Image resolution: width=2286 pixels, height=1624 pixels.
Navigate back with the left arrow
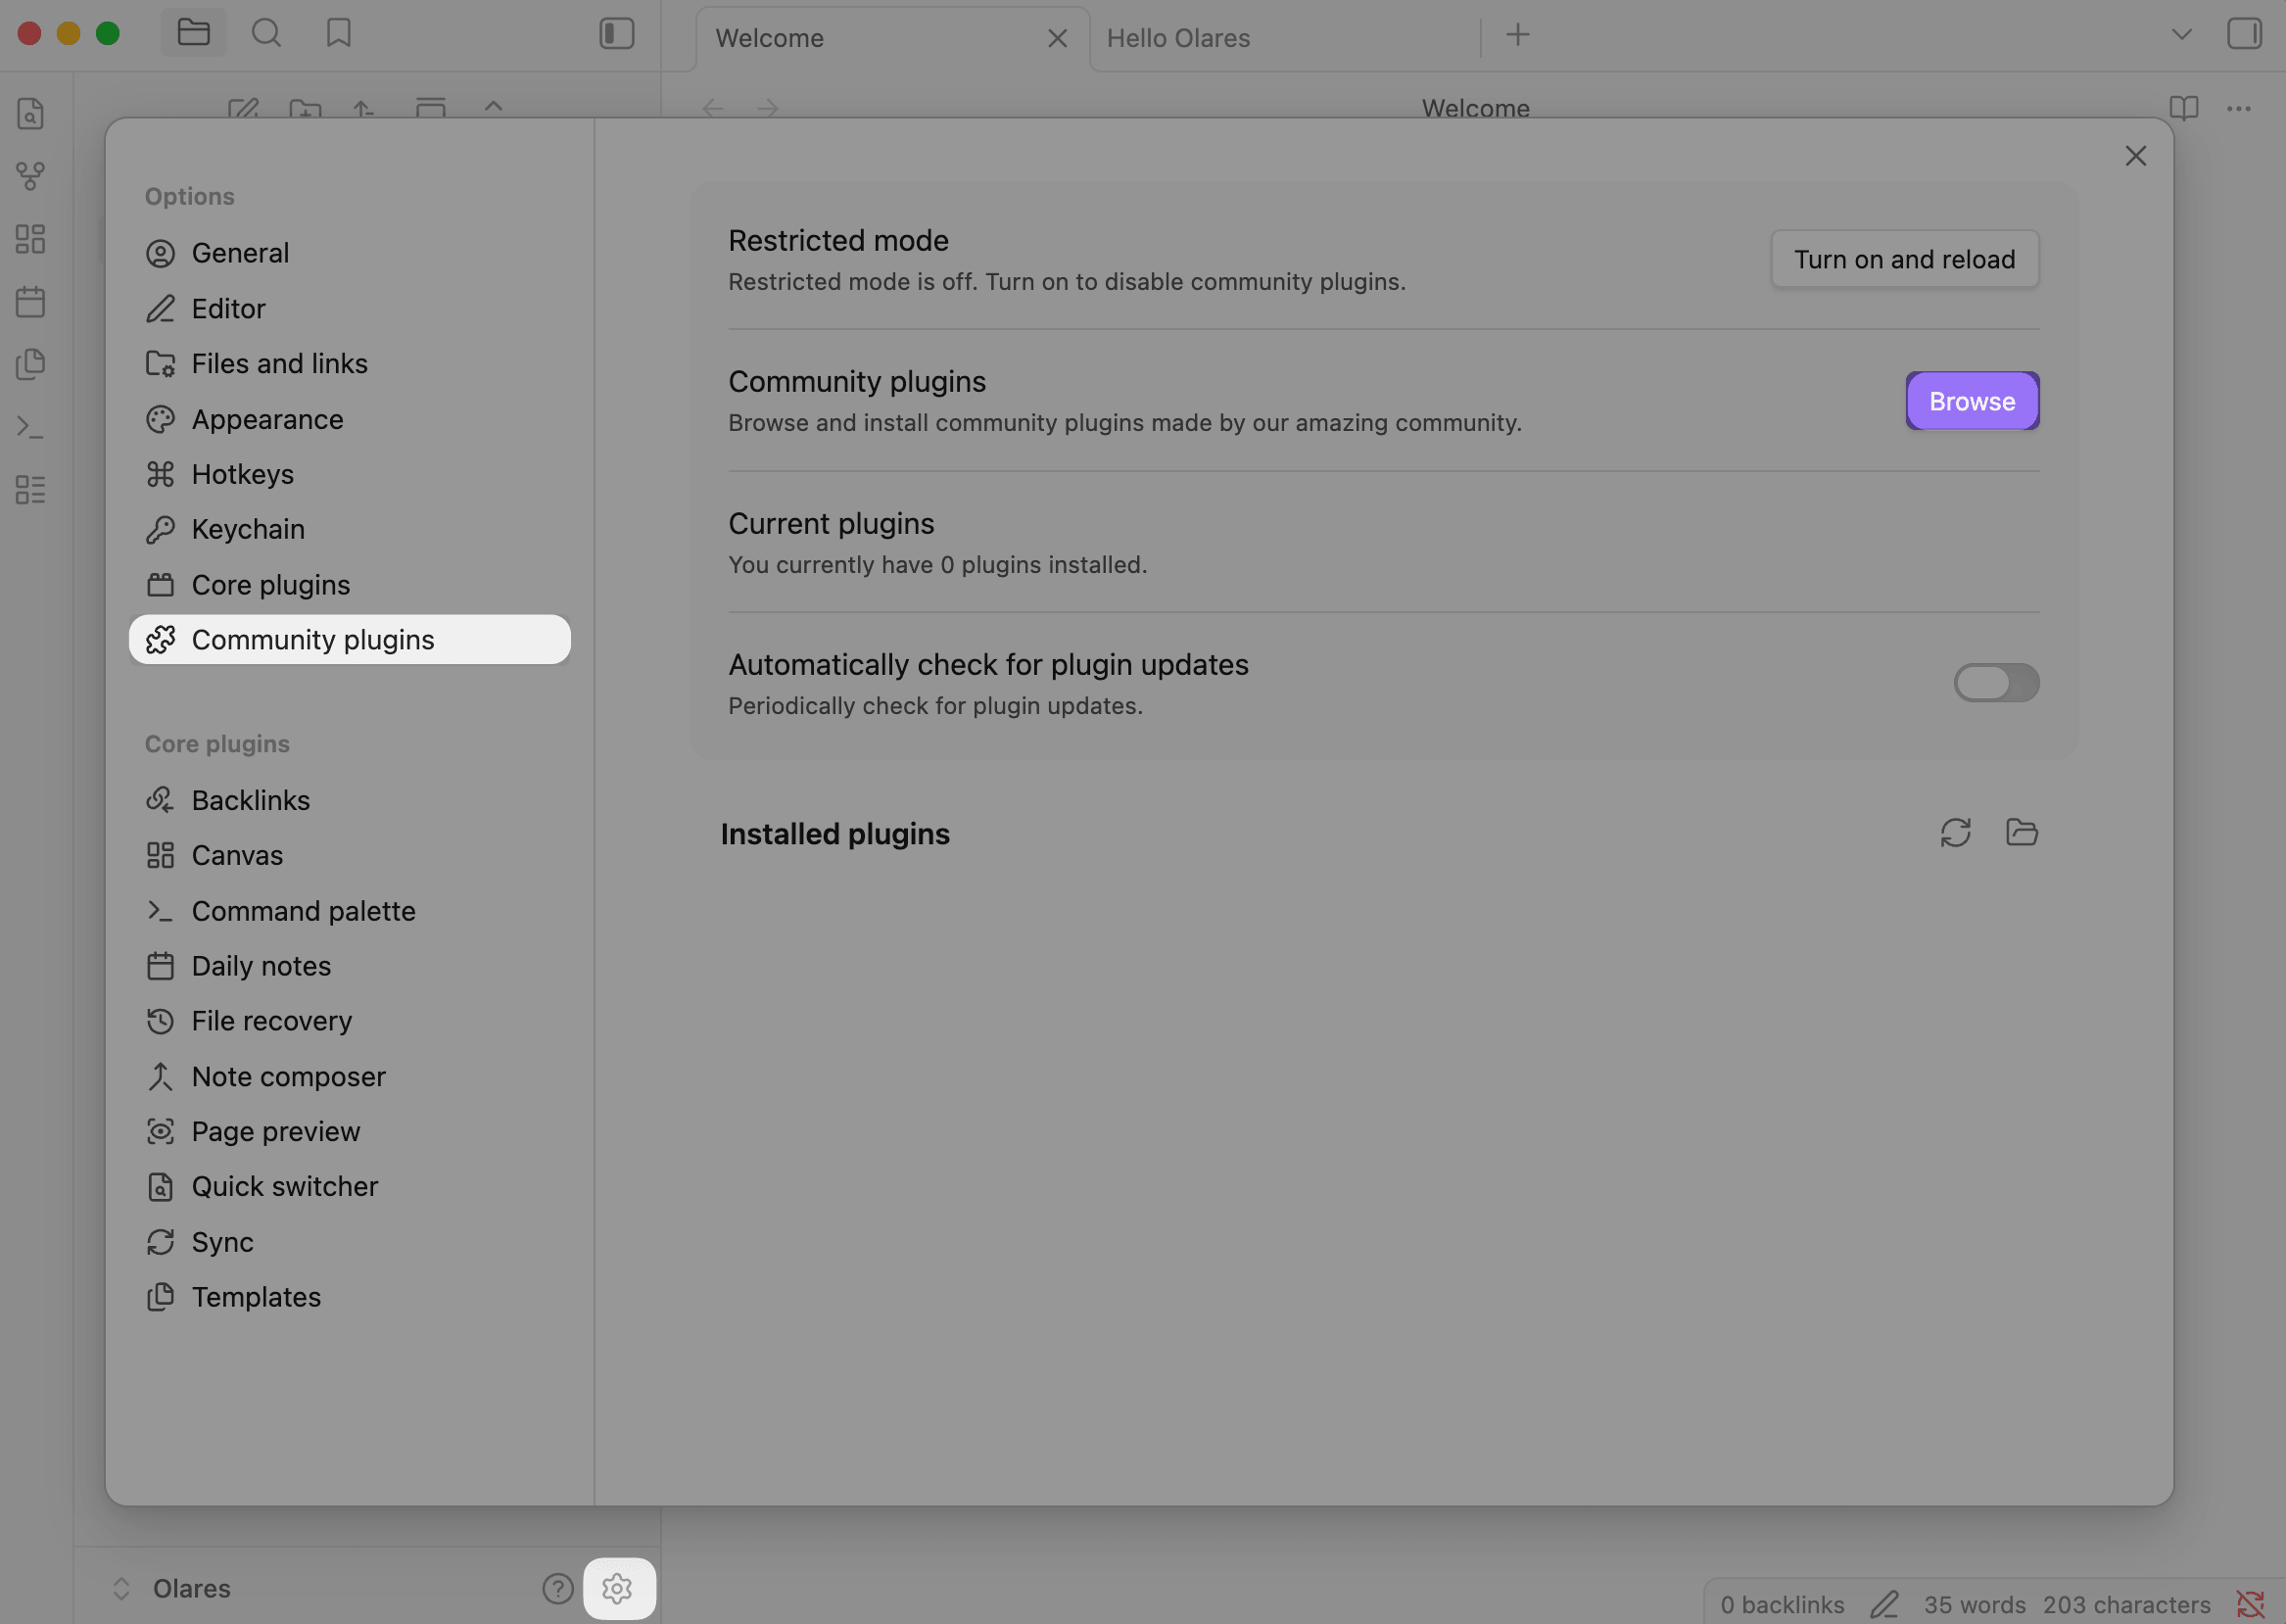[x=713, y=108]
